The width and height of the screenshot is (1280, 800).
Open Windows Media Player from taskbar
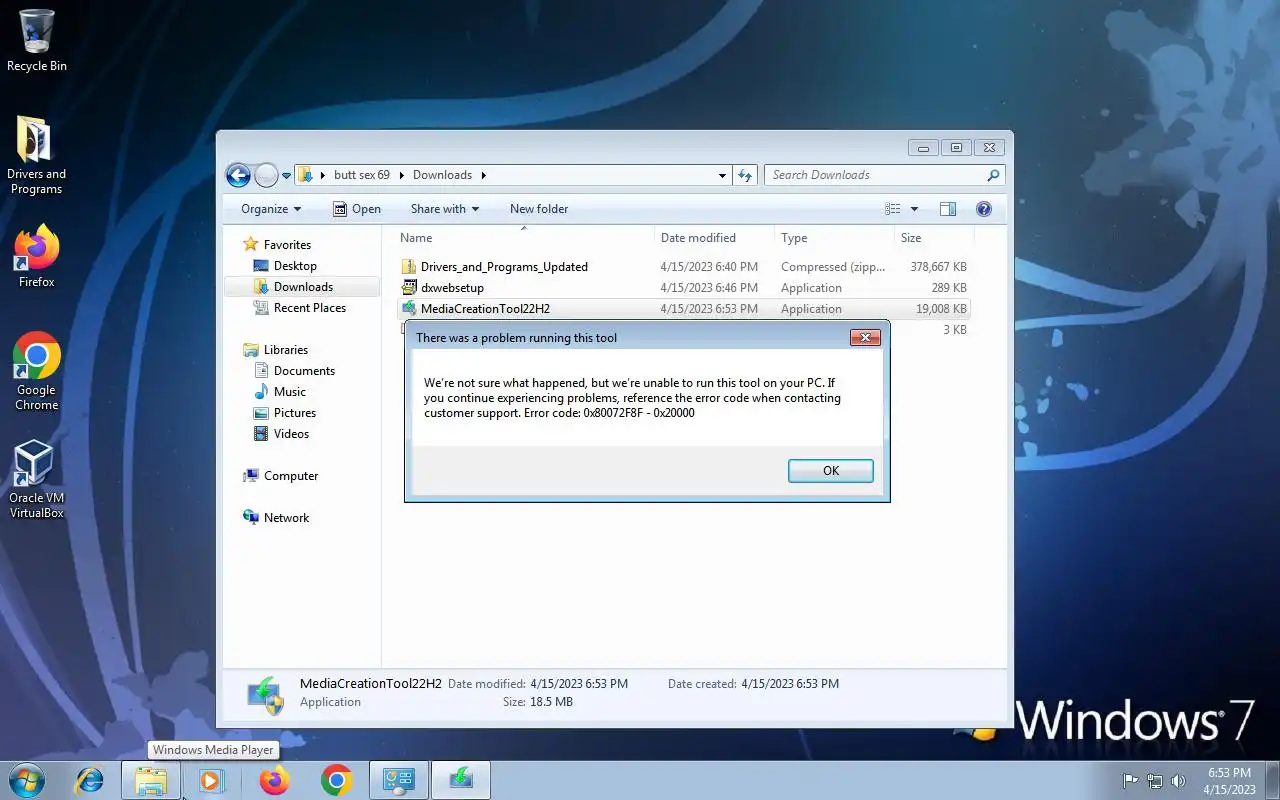click(211, 780)
